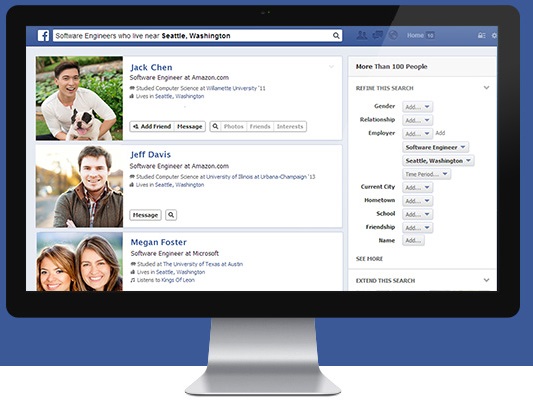The width and height of the screenshot is (533, 401).
Task: Open the Gender filter dropdown
Action: (x=417, y=107)
